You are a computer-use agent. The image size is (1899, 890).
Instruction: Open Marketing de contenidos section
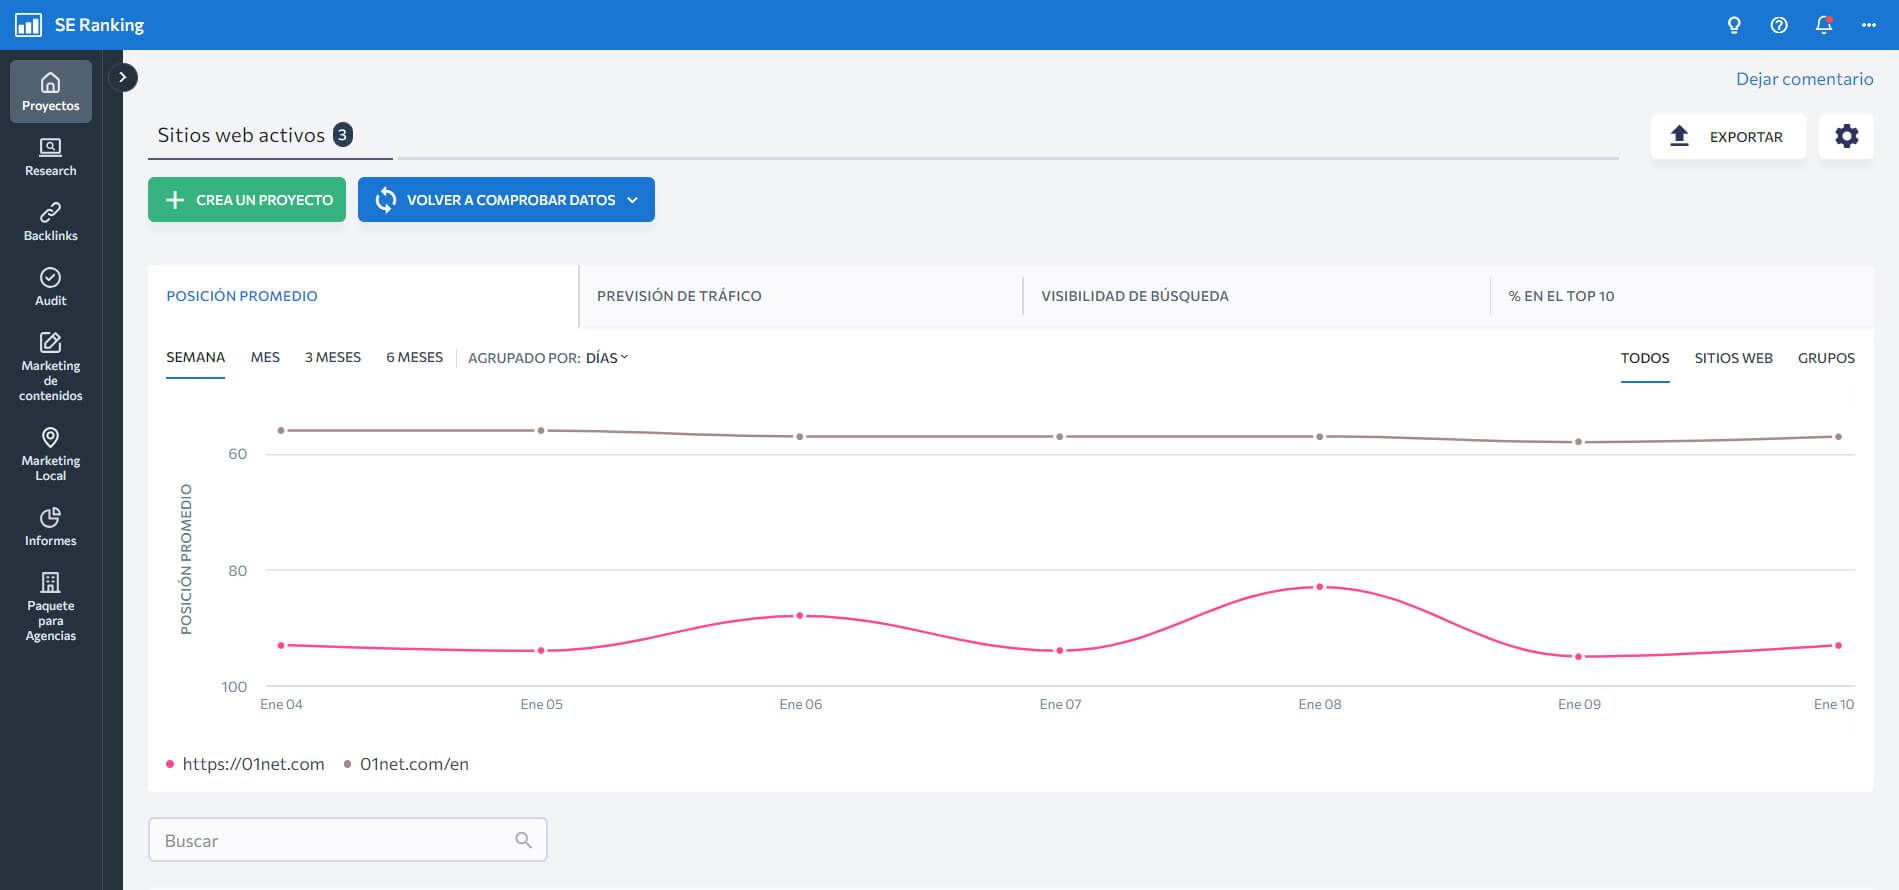pos(51,367)
